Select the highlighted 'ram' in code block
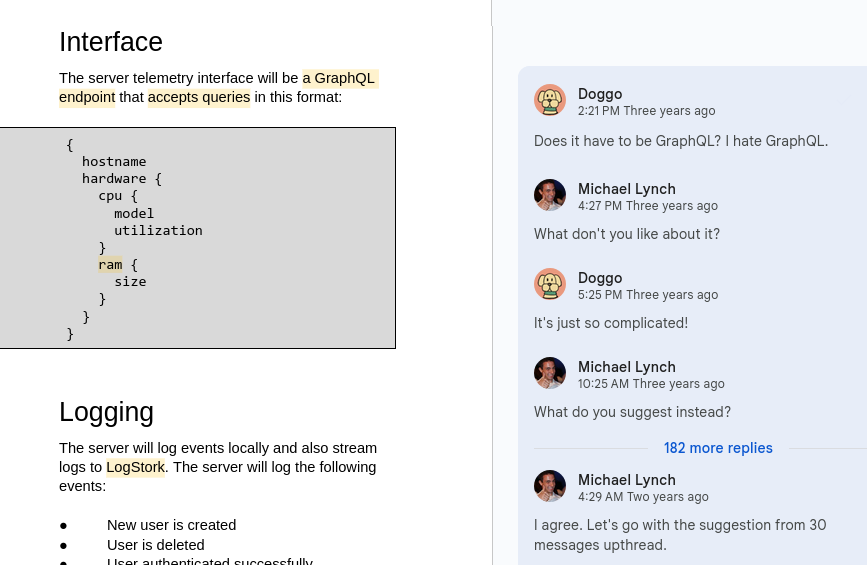Viewport: 867px width, 565px height. [110, 265]
